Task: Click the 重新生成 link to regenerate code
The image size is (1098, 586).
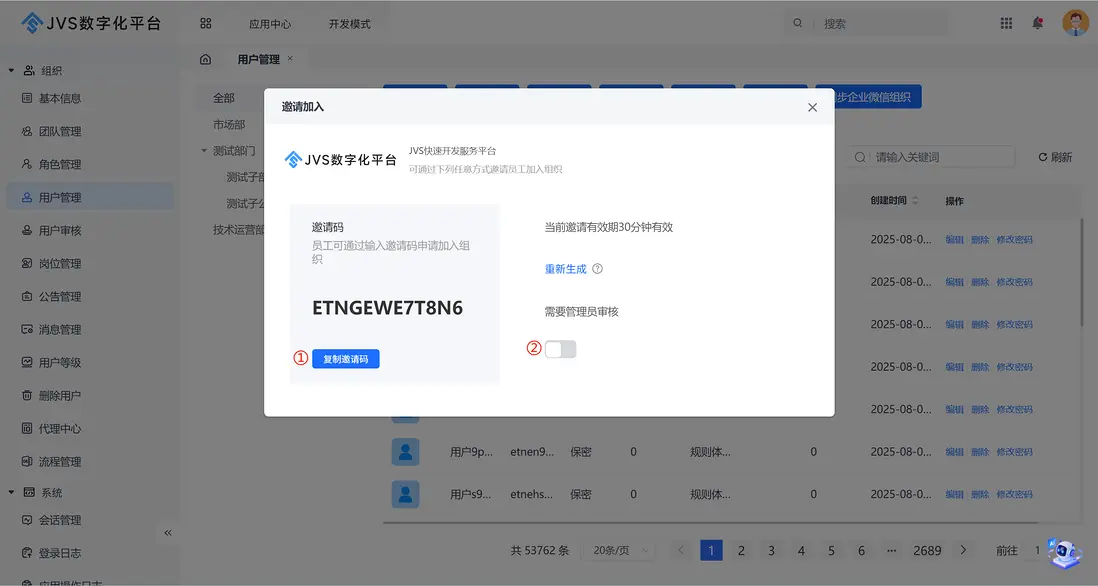Action: point(564,269)
